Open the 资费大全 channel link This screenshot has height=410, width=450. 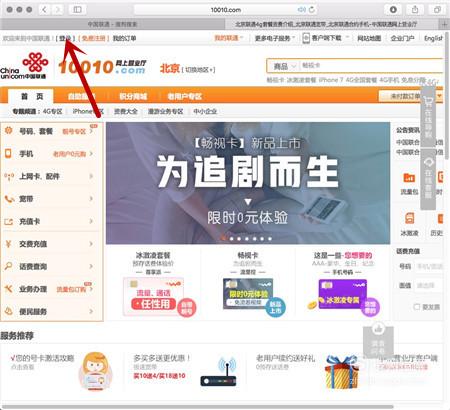[126, 111]
